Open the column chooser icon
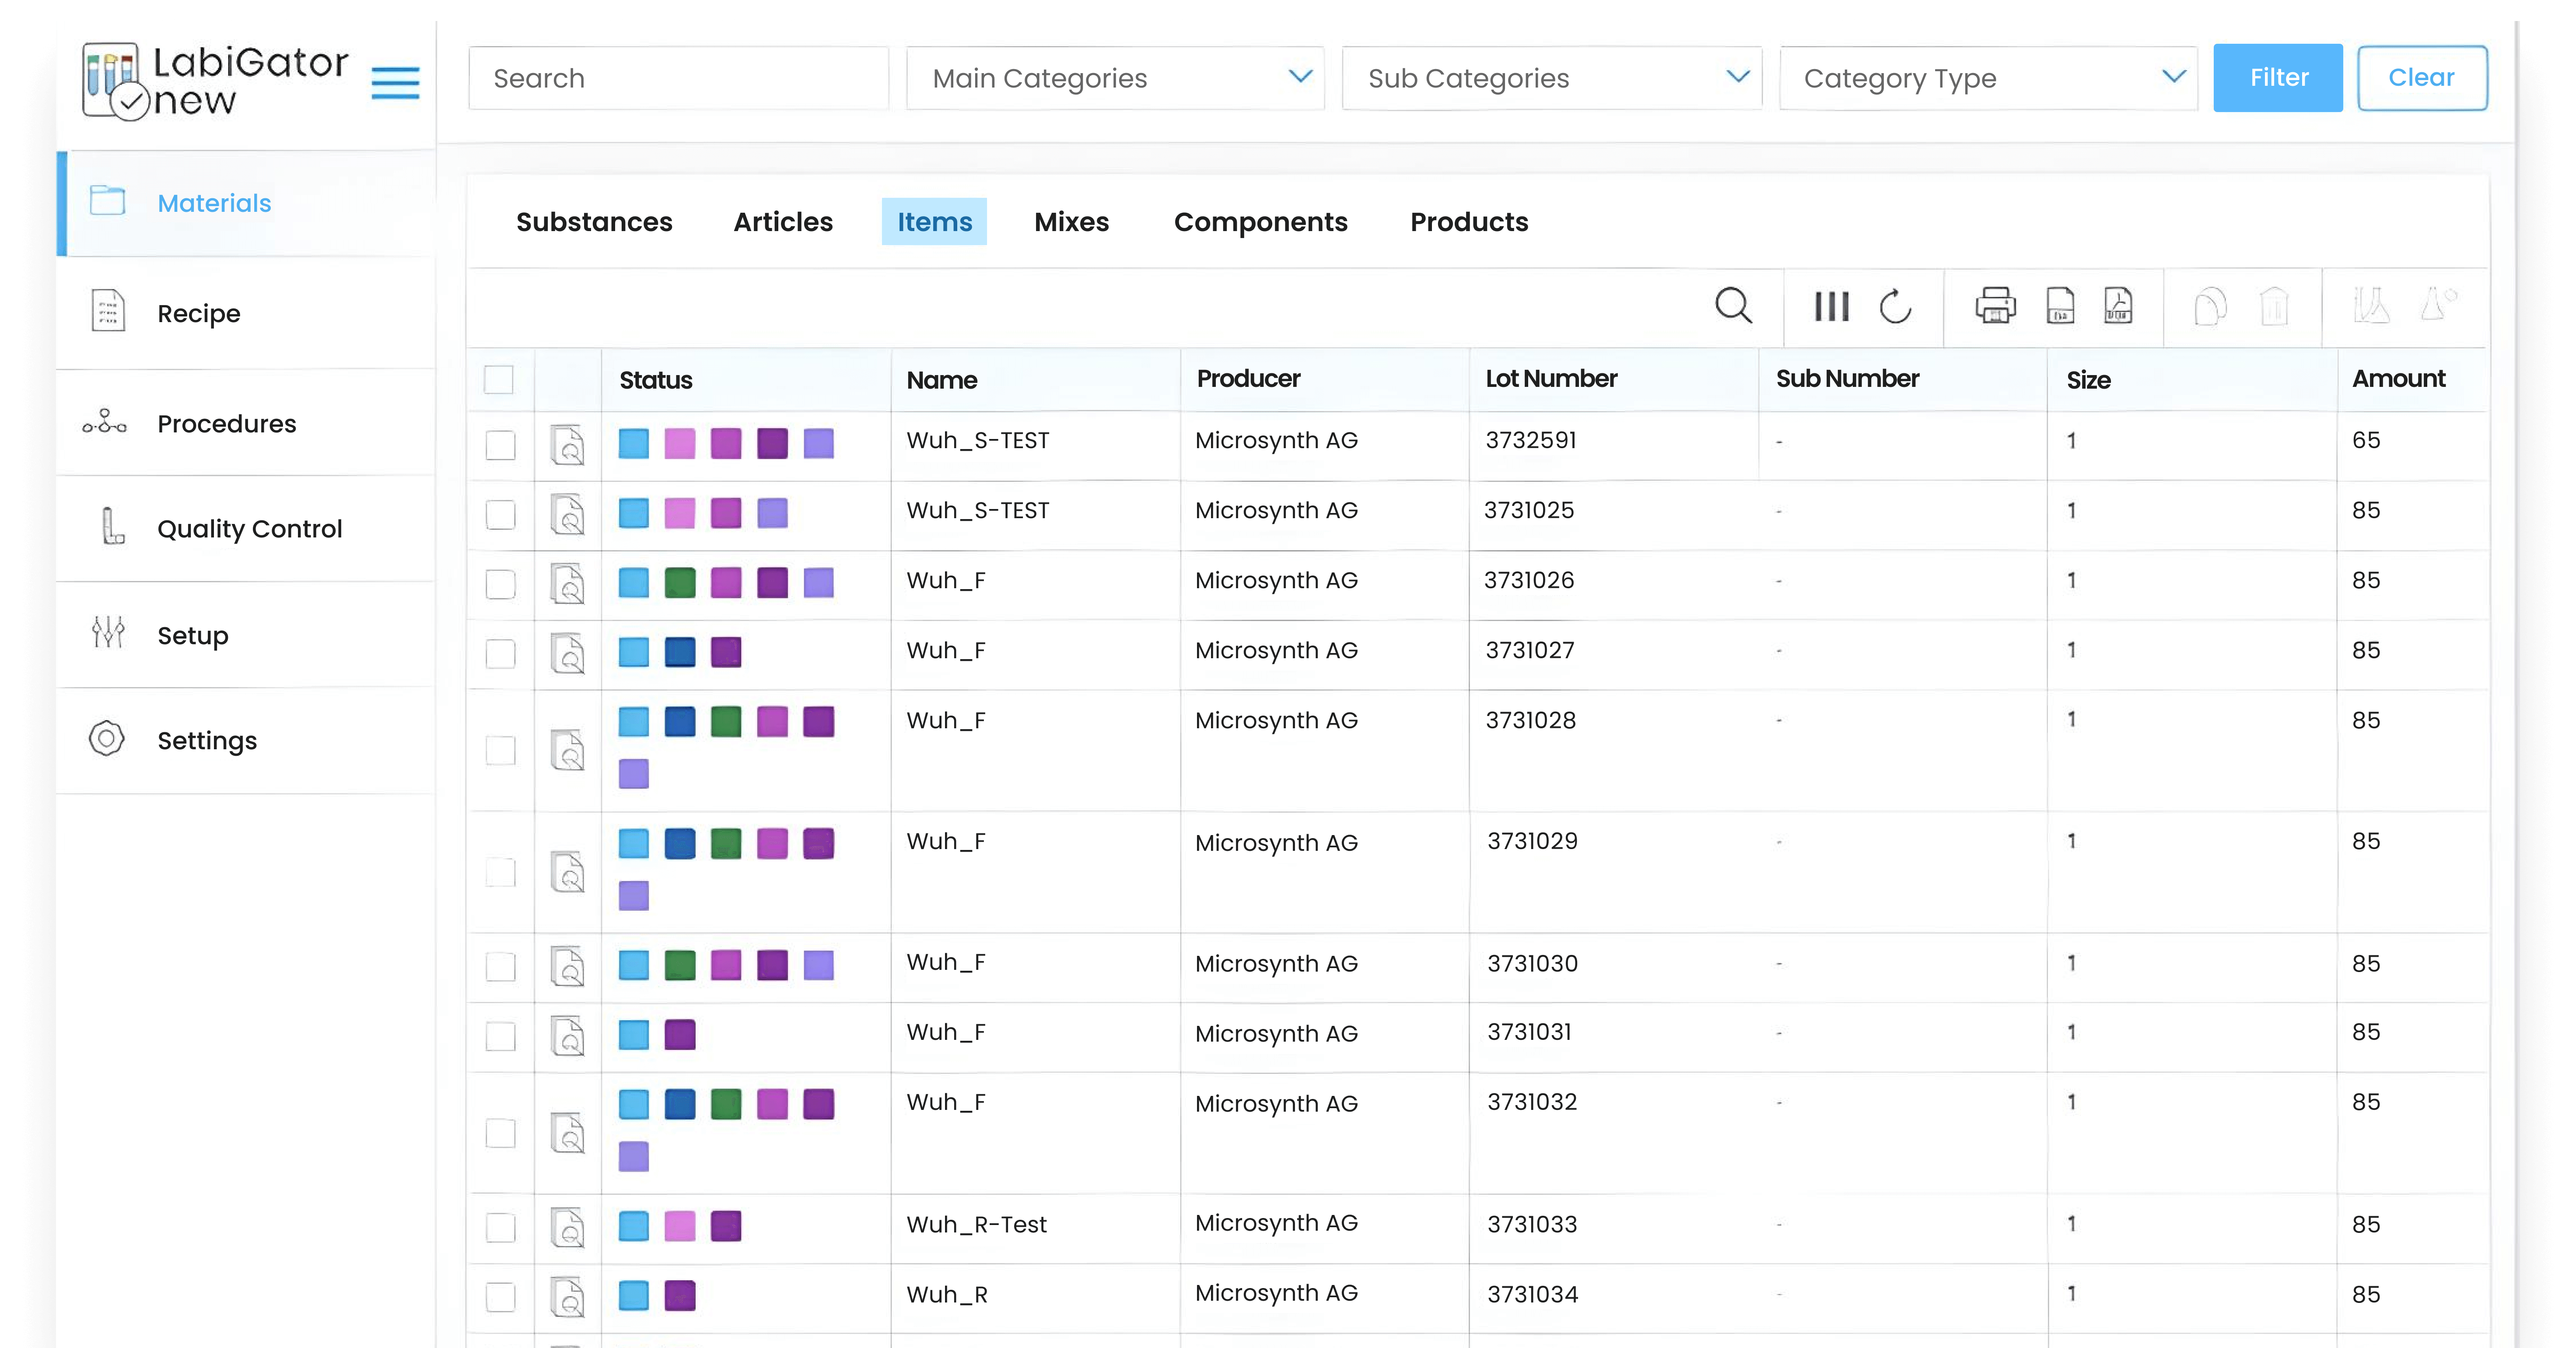 click(1831, 306)
